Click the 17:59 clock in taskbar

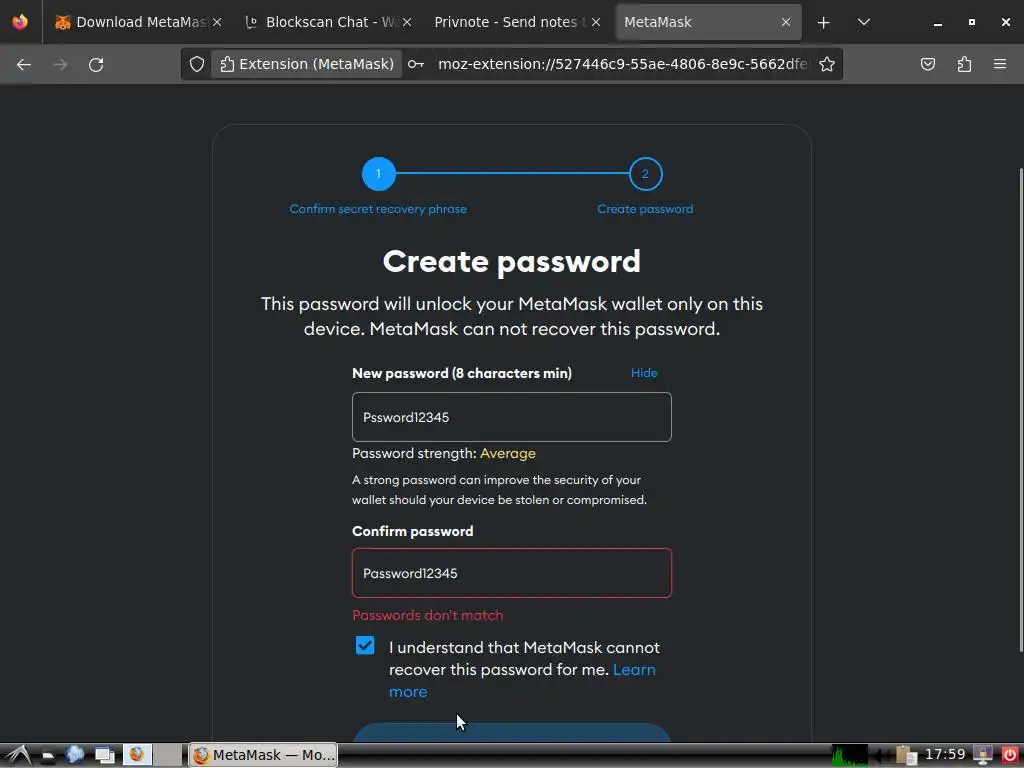[x=945, y=754]
